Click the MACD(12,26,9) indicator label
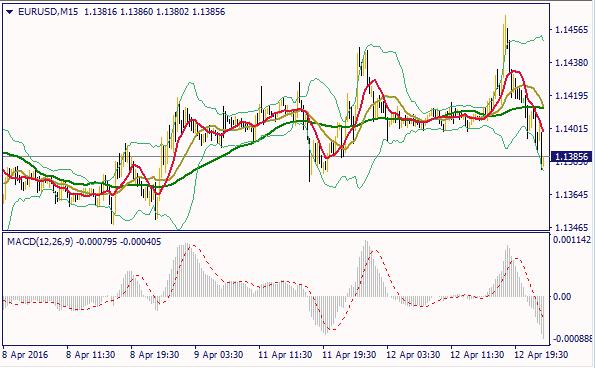The height and width of the screenshot is (368, 595). 40,242
